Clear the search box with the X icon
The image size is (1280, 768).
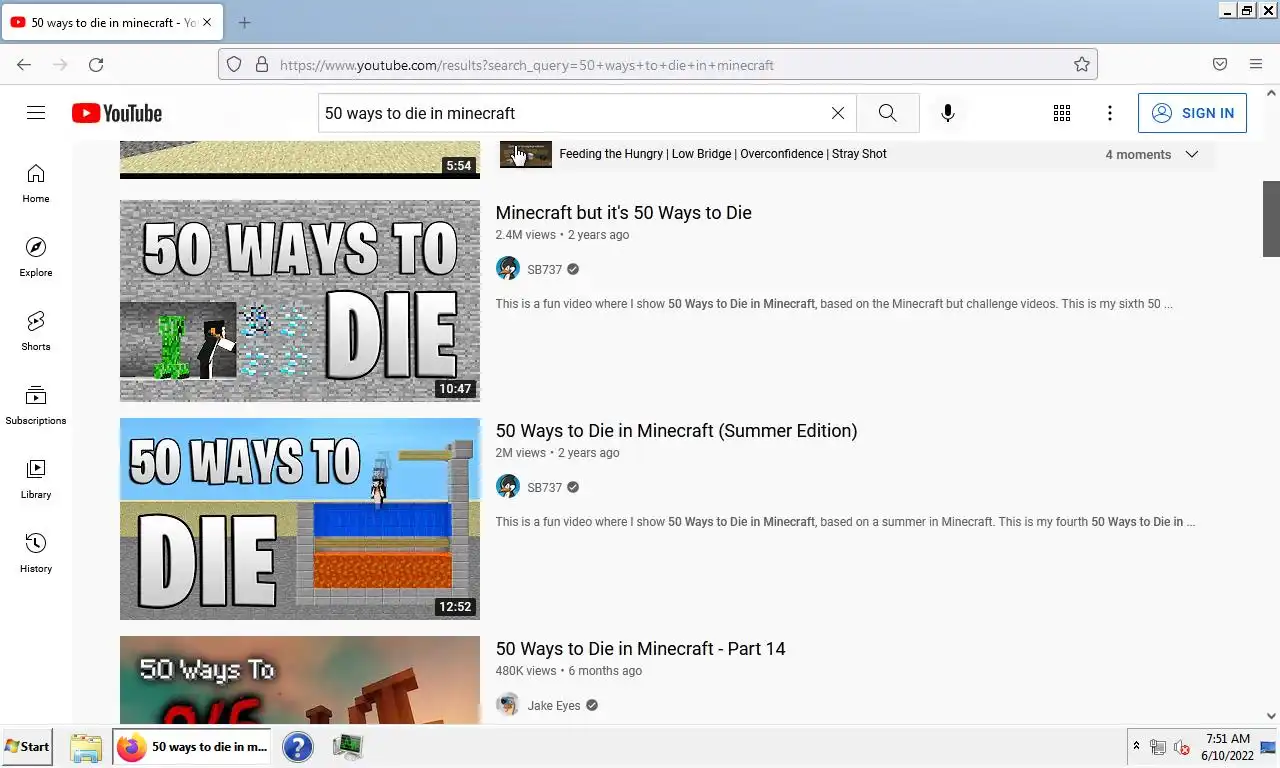pos(838,113)
